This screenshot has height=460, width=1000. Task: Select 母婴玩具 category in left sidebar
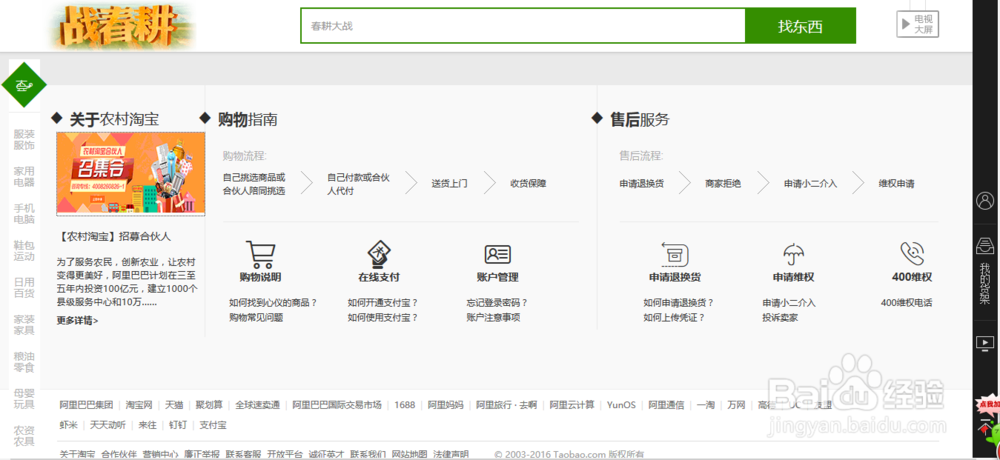click(24, 399)
